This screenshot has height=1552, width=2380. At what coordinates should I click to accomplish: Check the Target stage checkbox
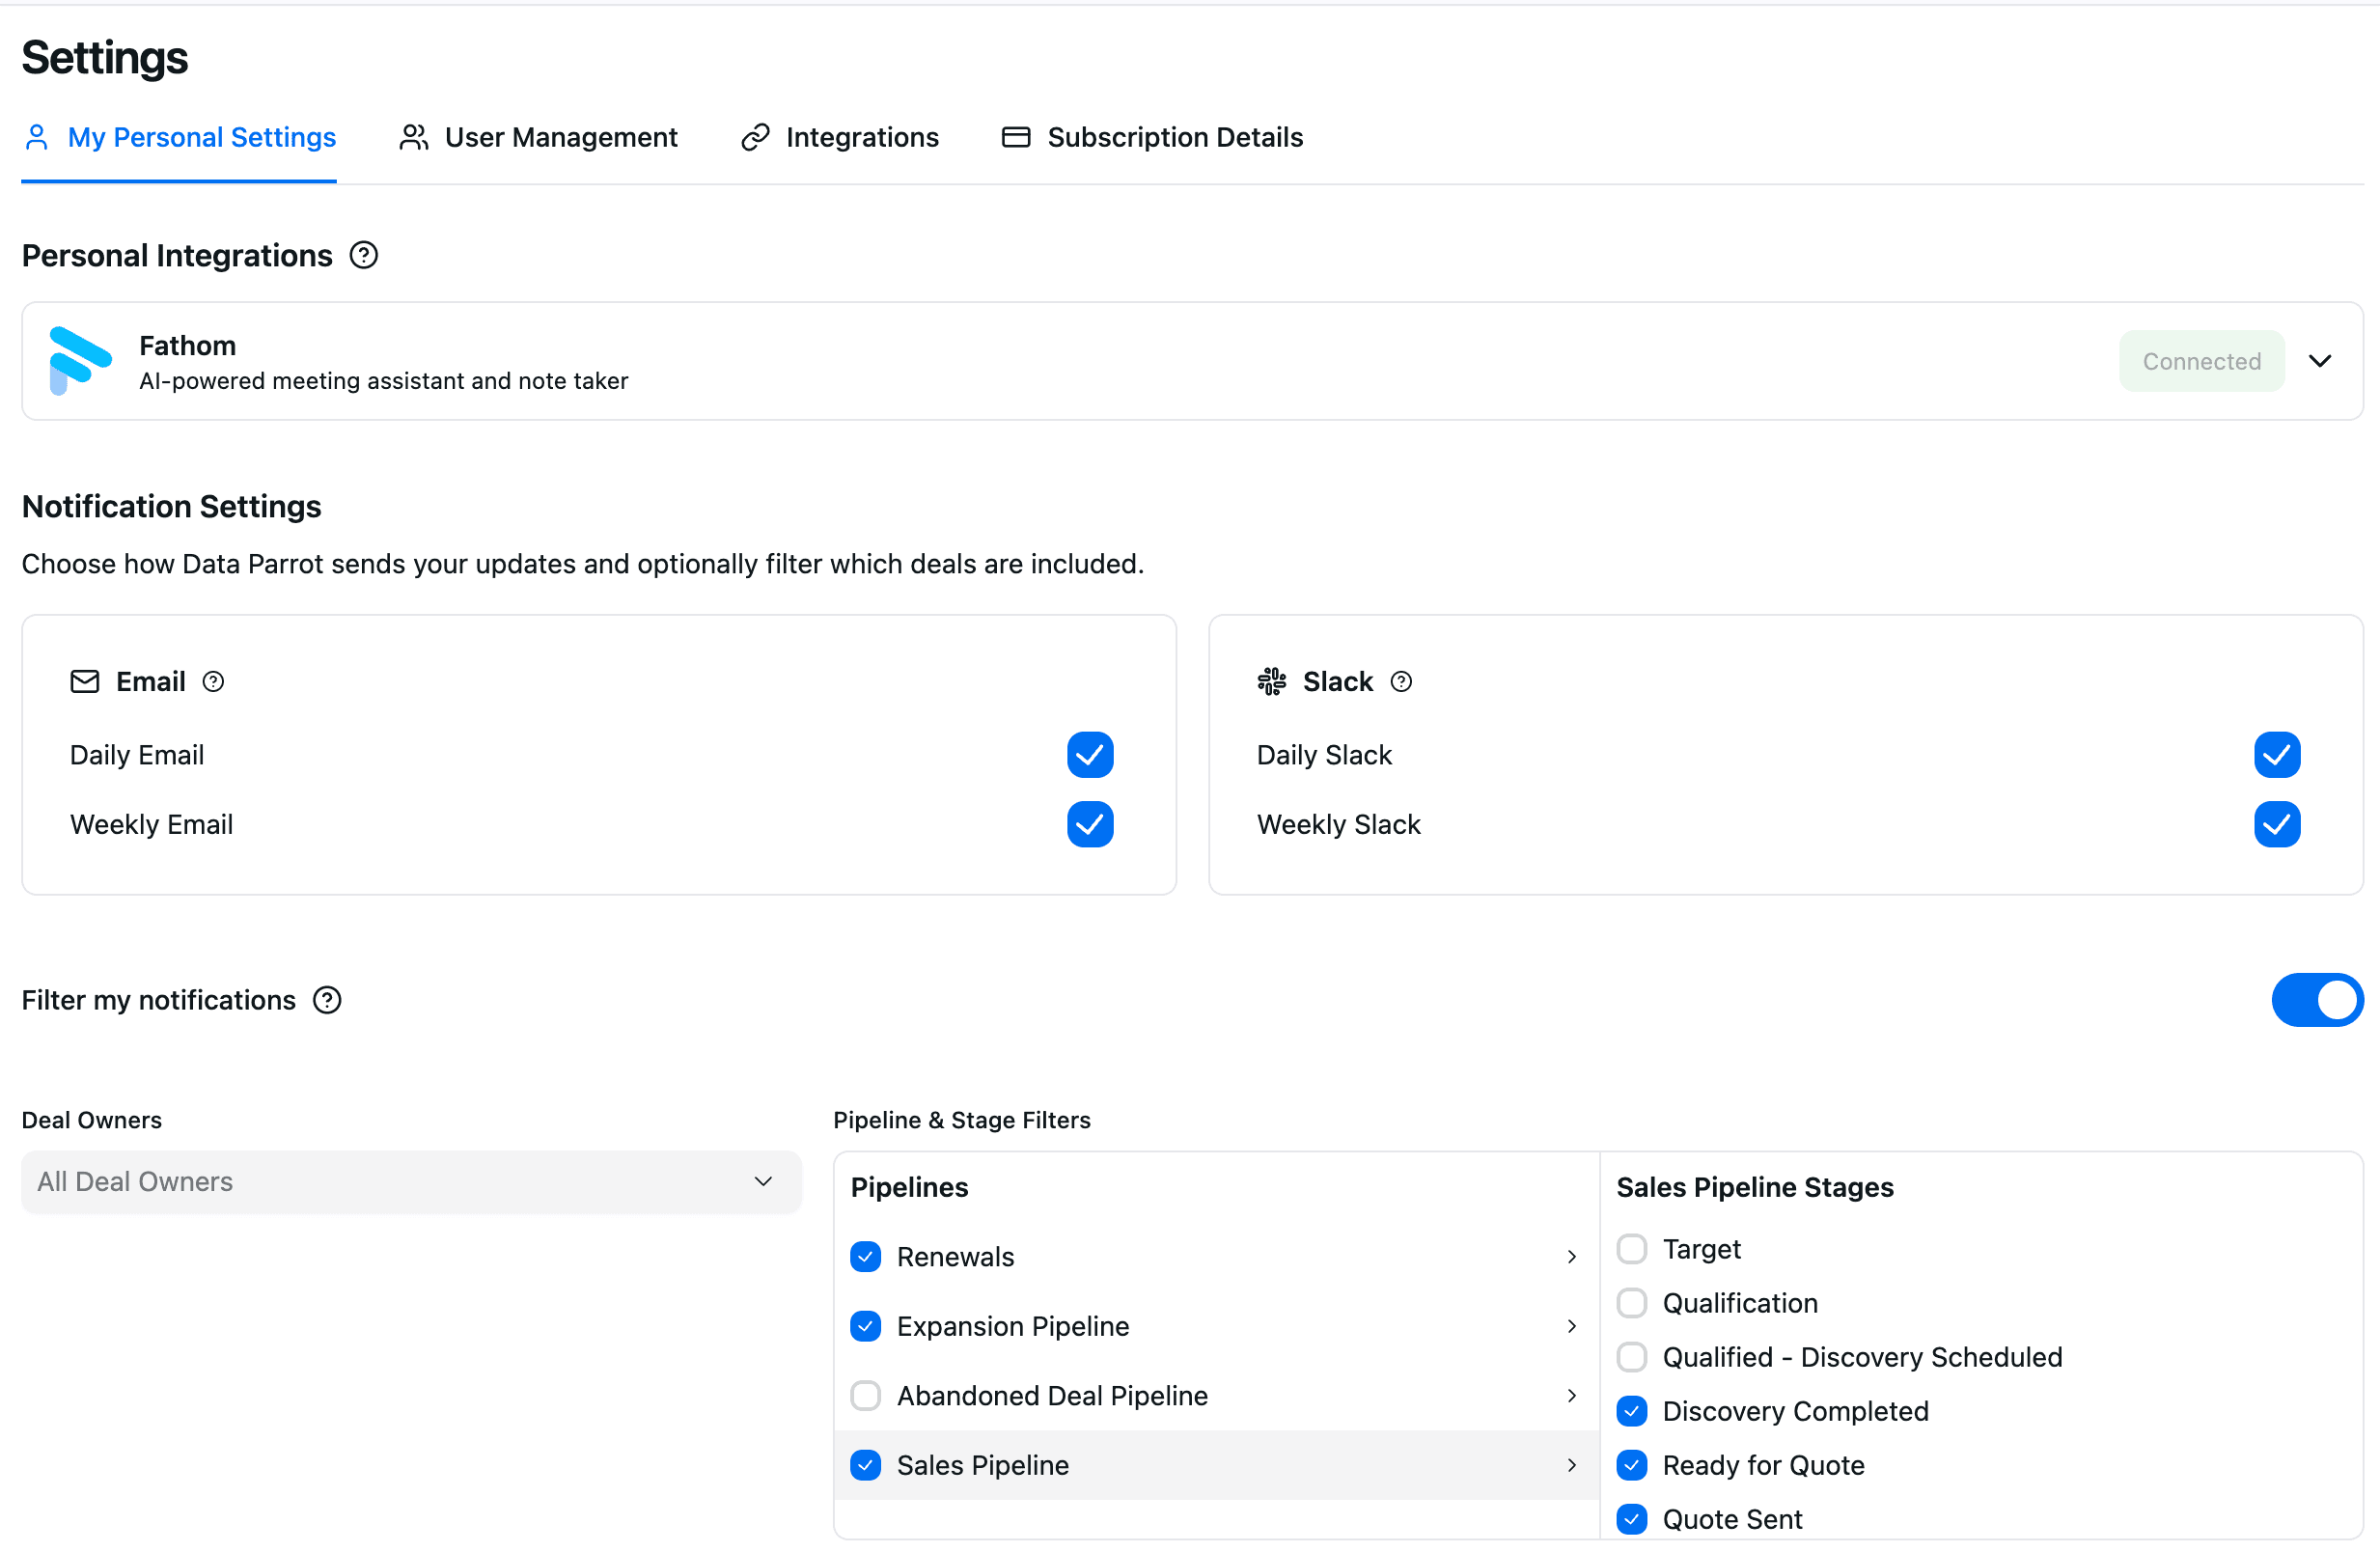1631,1248
